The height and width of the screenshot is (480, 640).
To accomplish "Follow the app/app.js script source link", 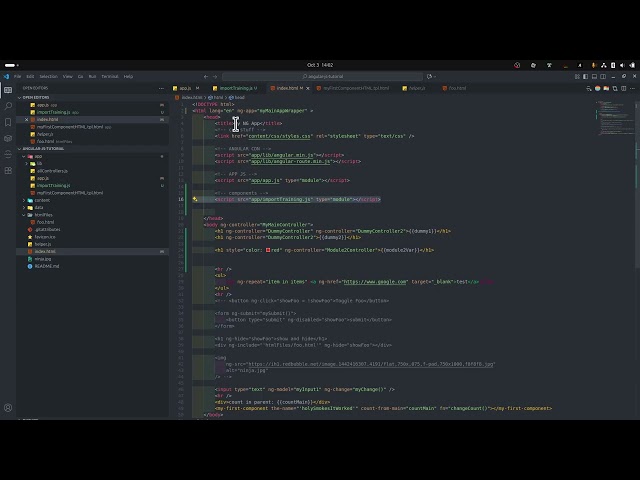I will 265,180.
